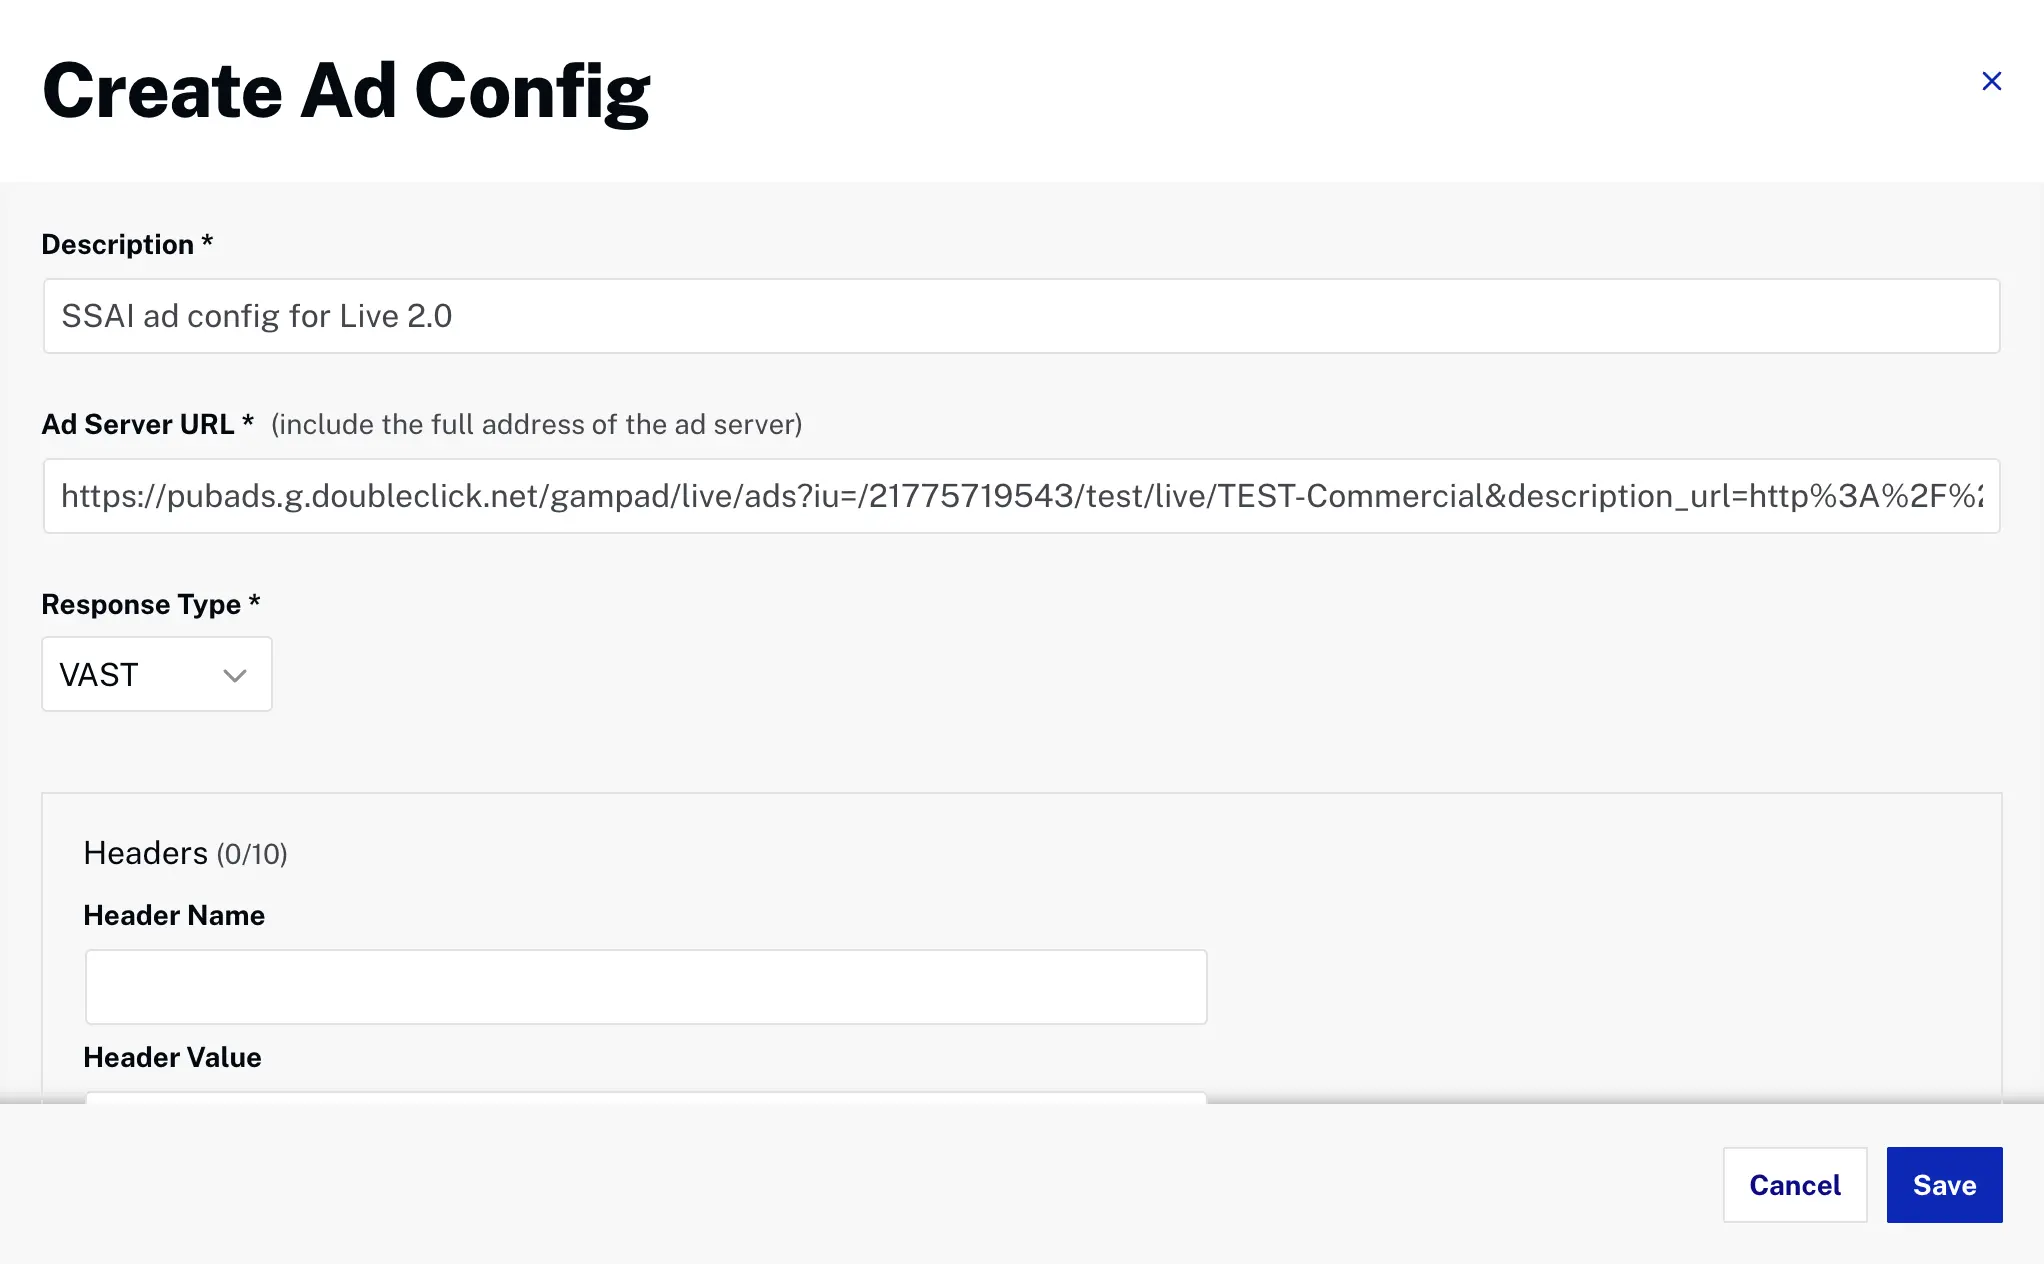
Task: Select the text 'SSAI ad config for Live 2.0'
Action: pos(256,316)
